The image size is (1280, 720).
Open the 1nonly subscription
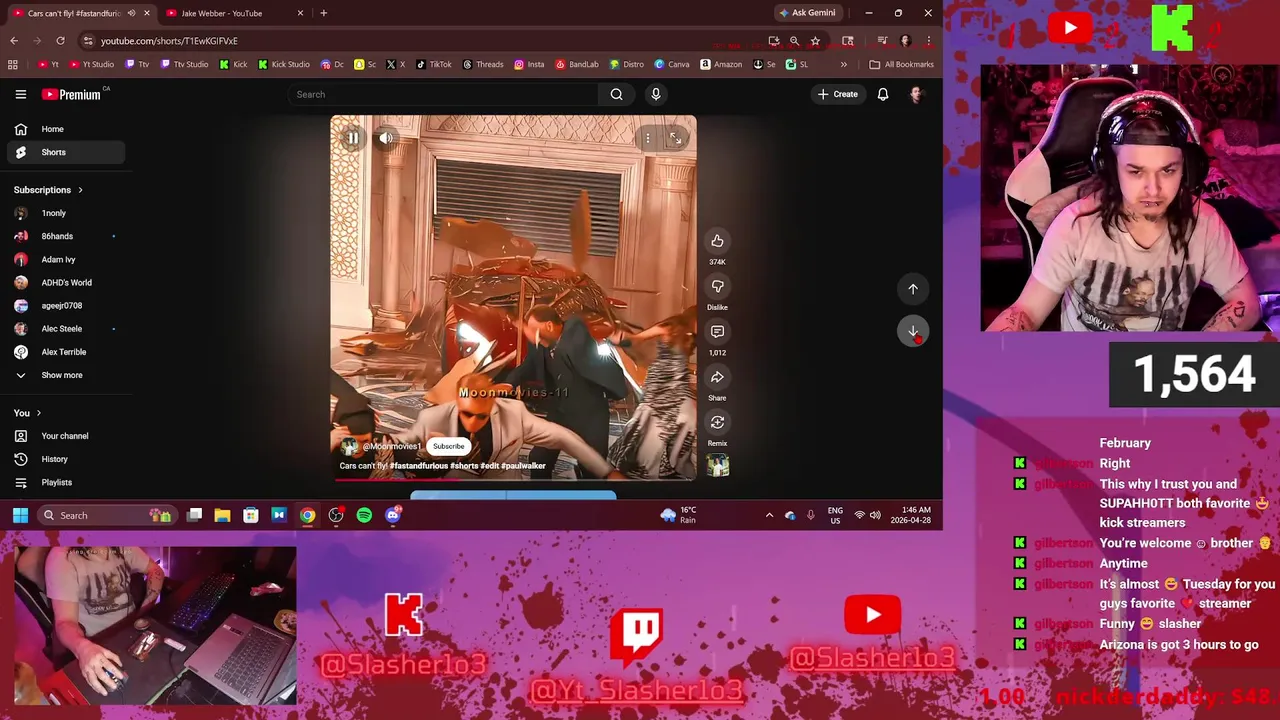tap(66, 213)
